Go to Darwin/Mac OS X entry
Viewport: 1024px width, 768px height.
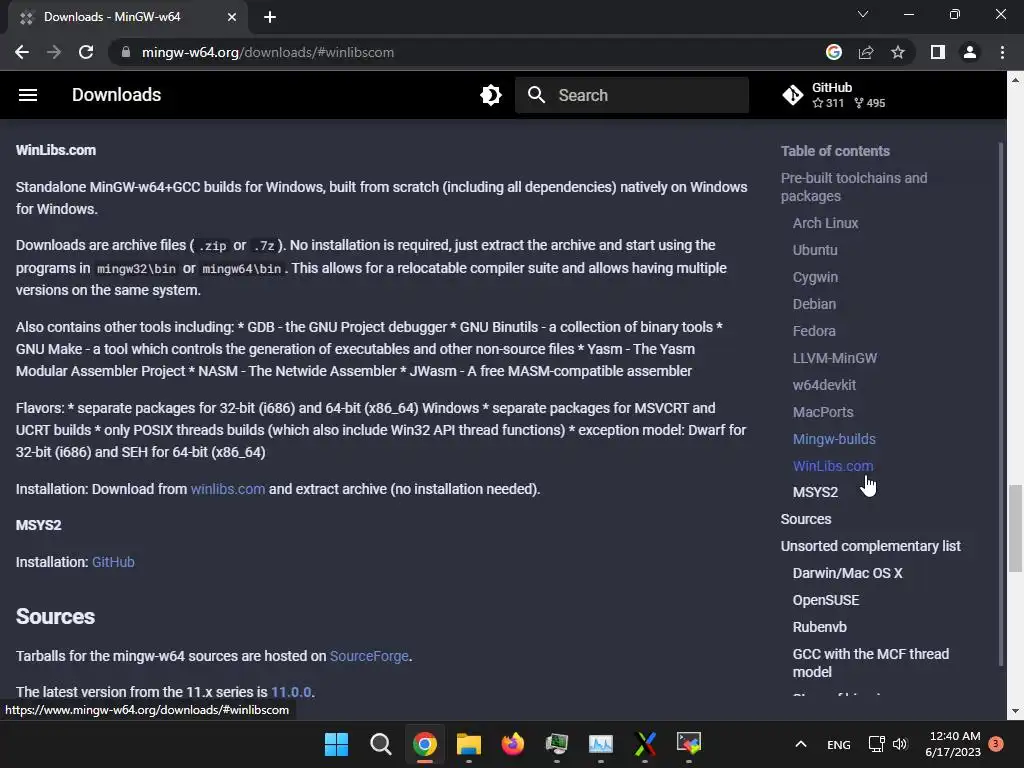(x=848, y=573)
